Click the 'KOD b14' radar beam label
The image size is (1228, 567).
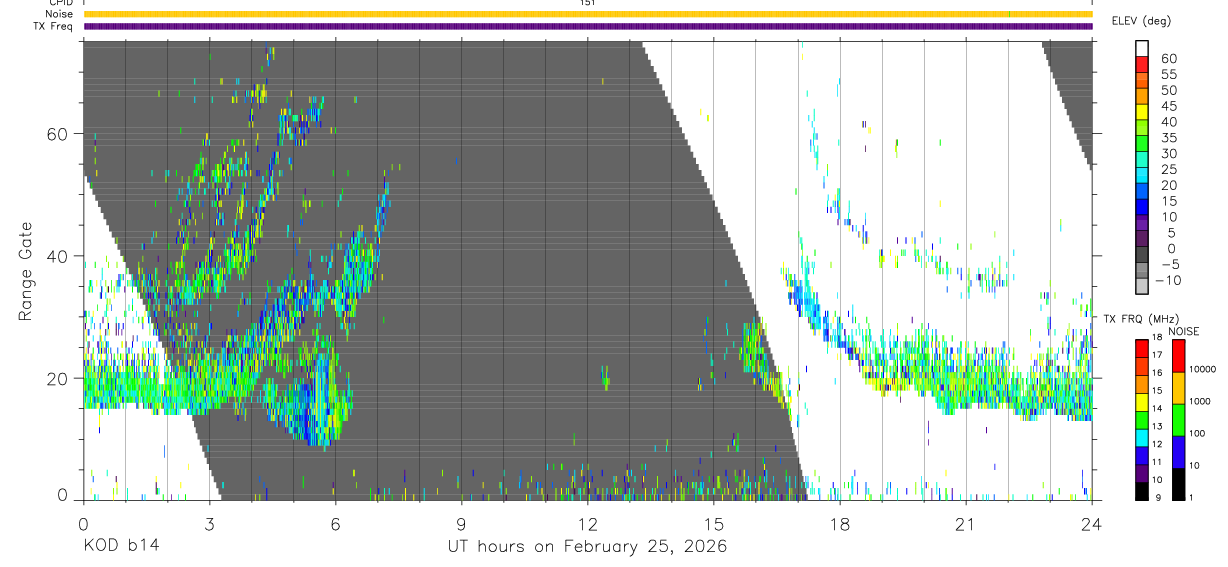click(121, 546)
